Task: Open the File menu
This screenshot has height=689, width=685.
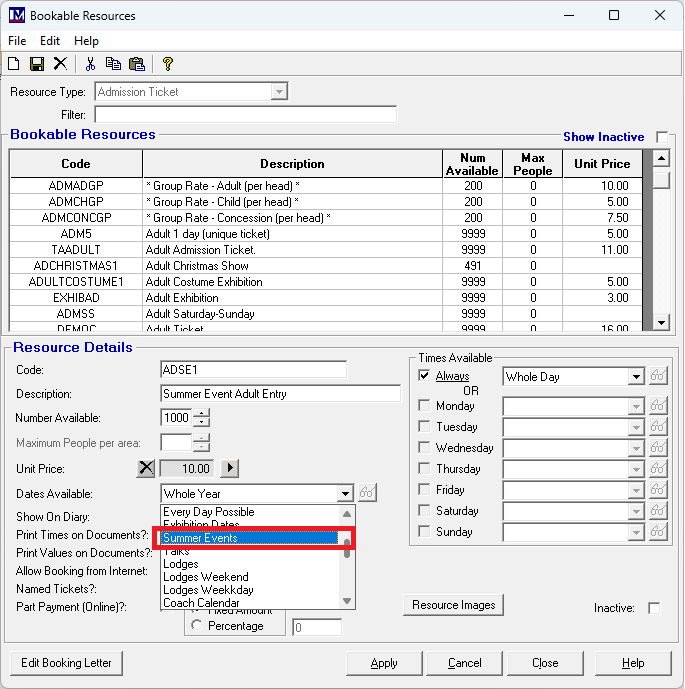Action: [x=17, y=41]
